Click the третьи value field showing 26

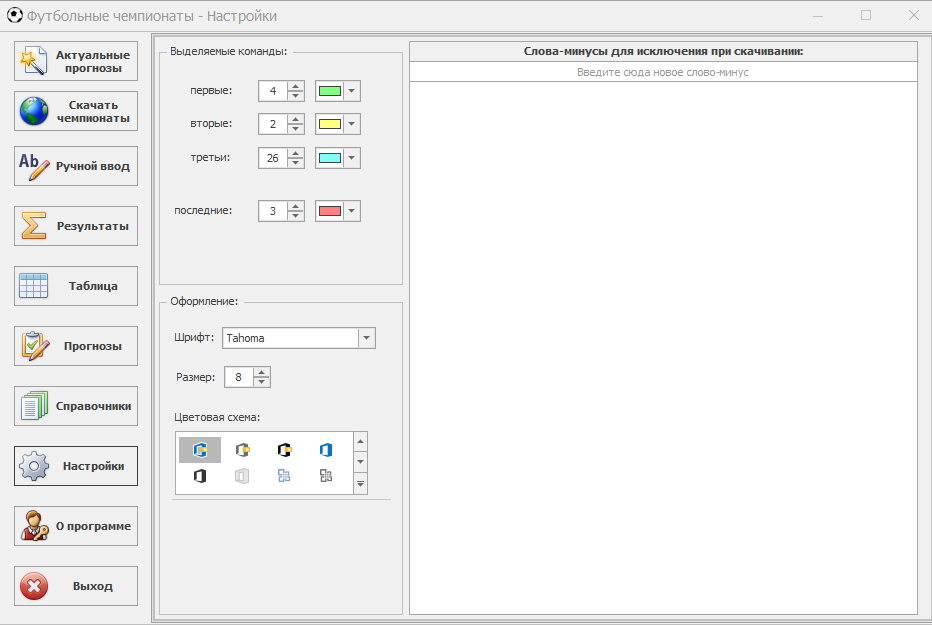(273, 158)
